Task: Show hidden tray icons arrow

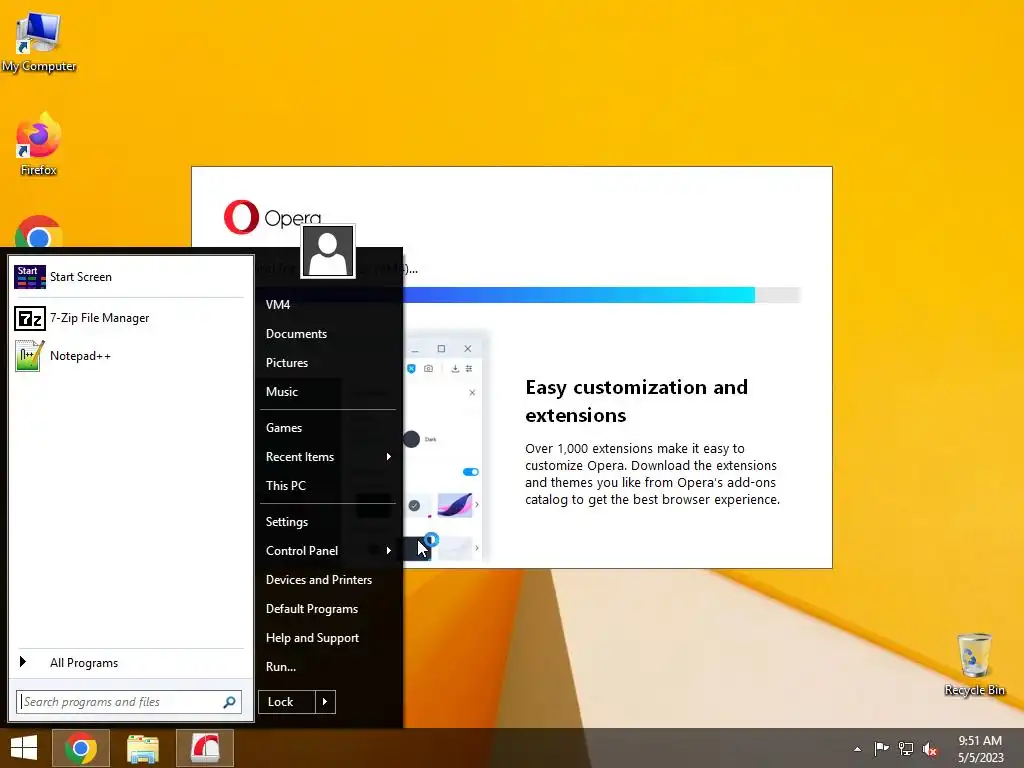Action: [x=857, y=749]
